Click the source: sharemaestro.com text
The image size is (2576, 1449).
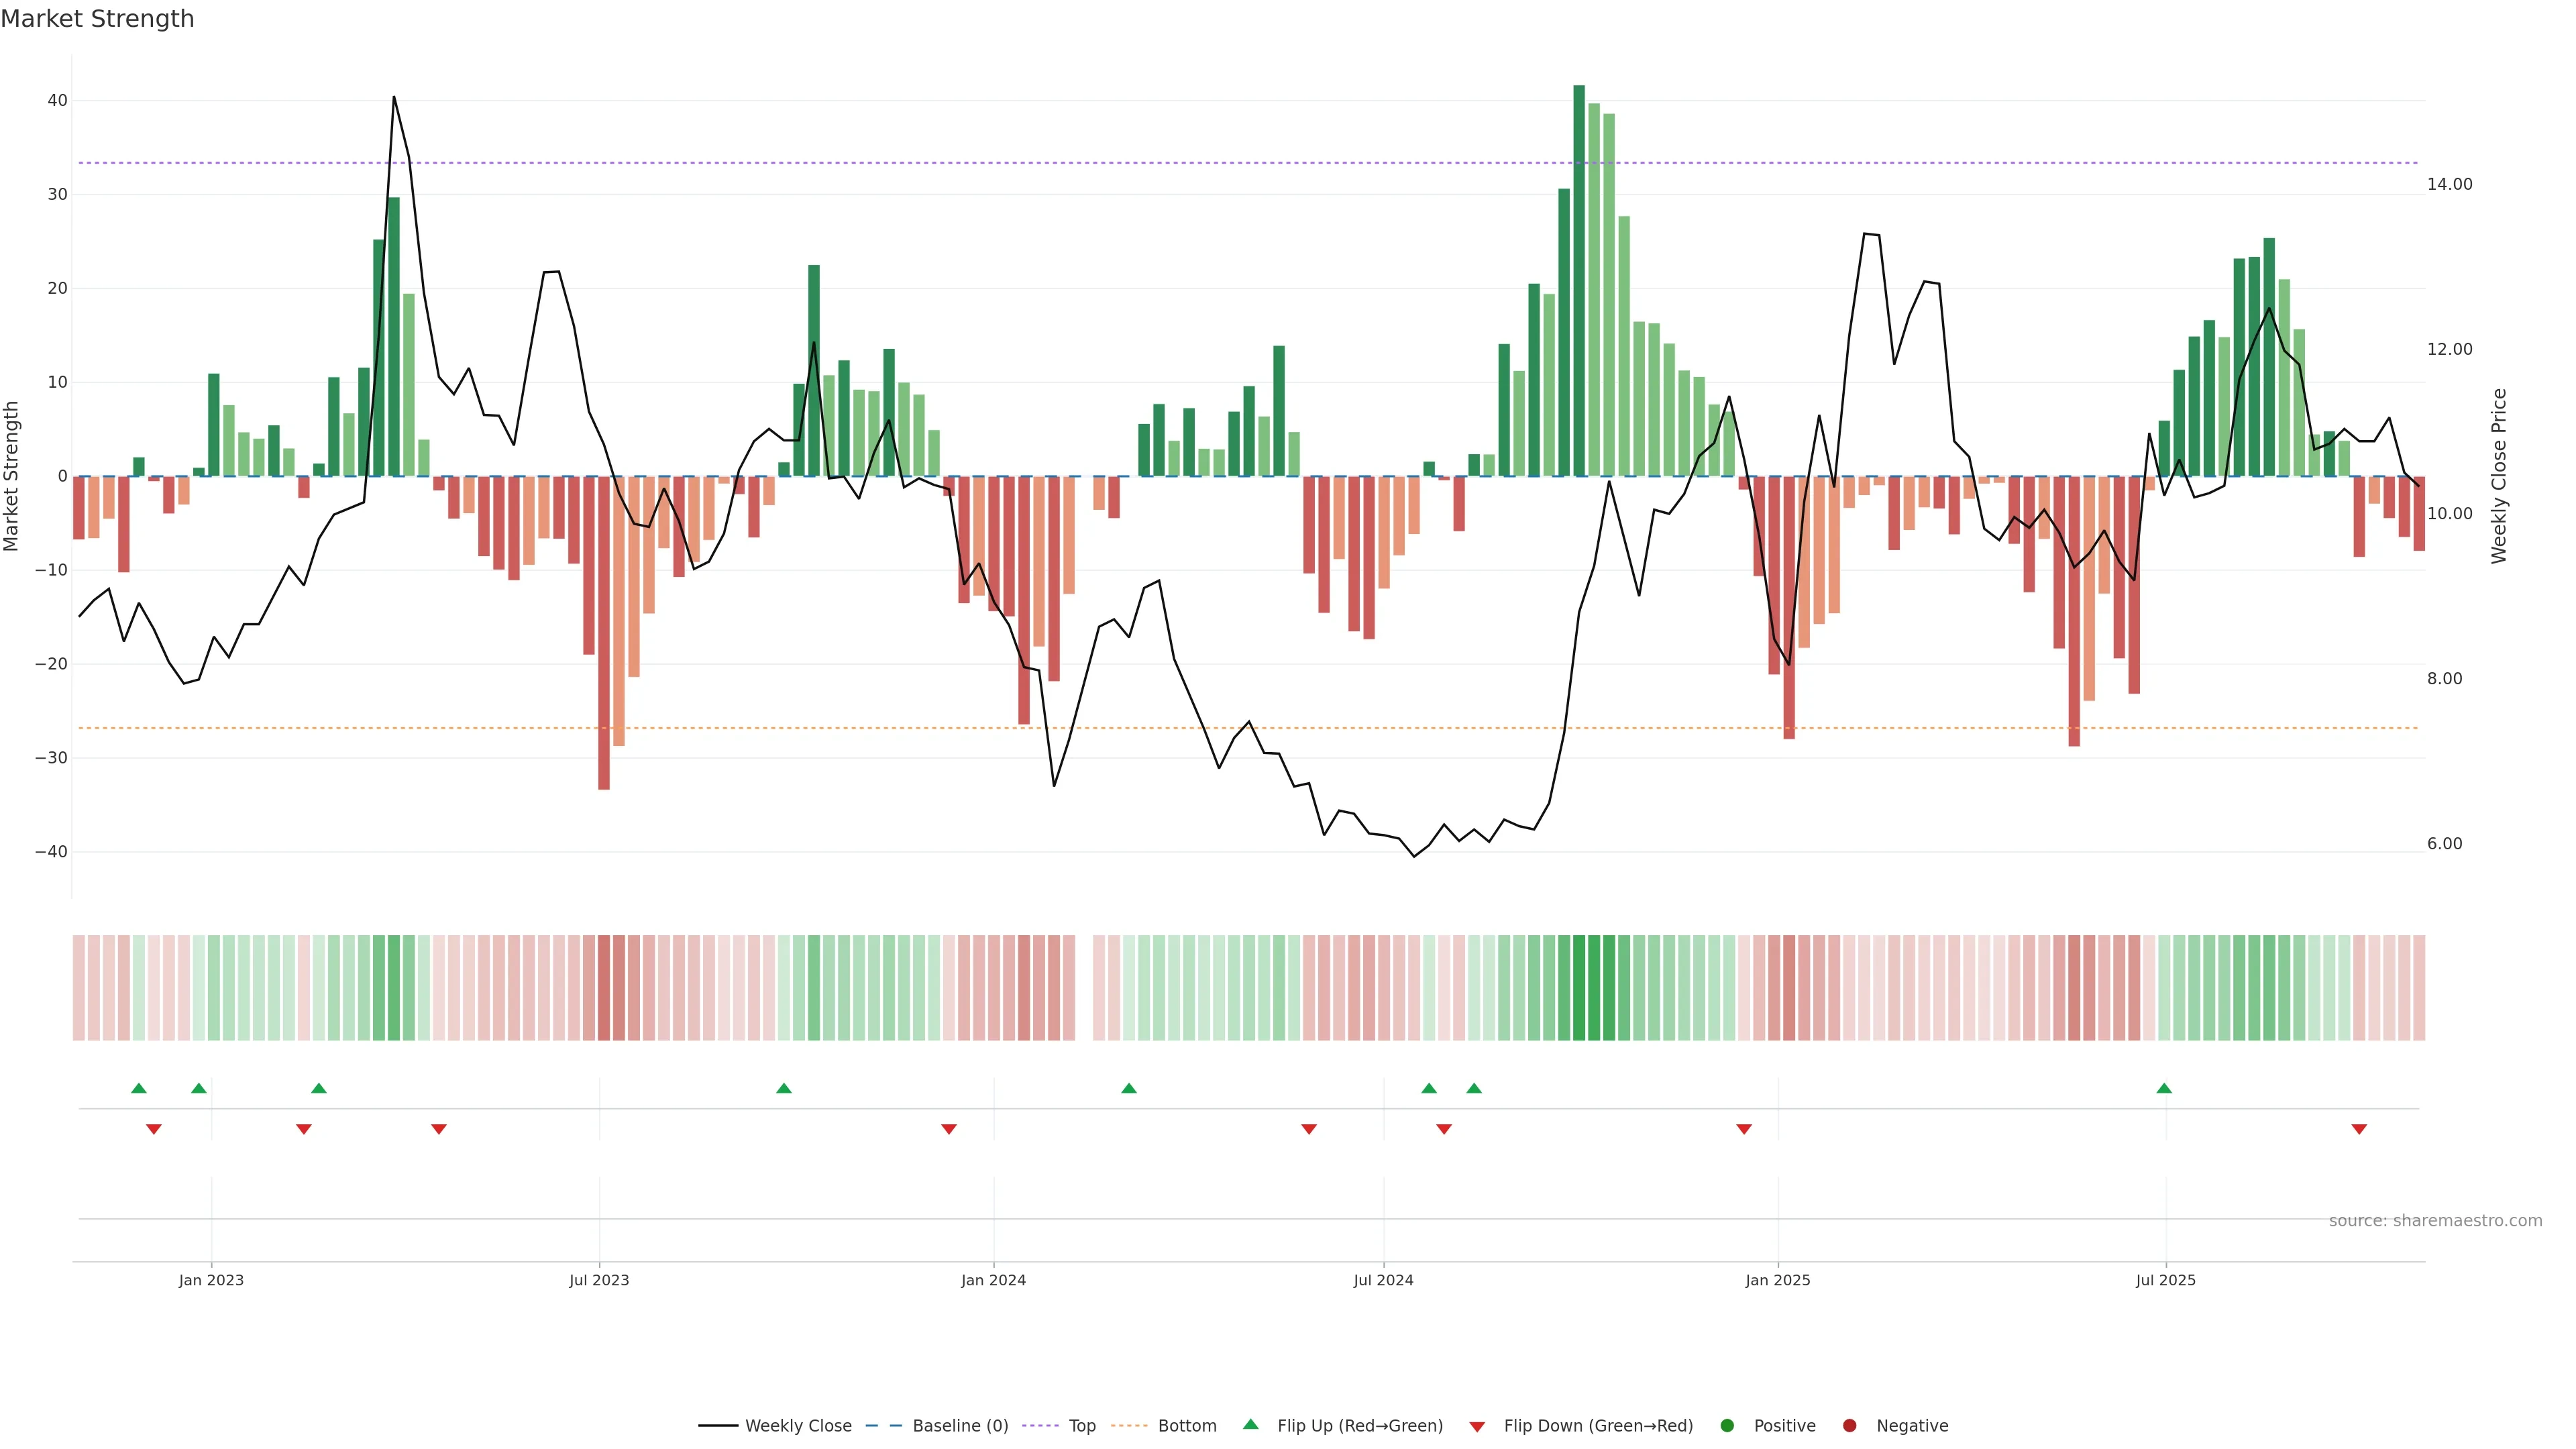2435,1221
